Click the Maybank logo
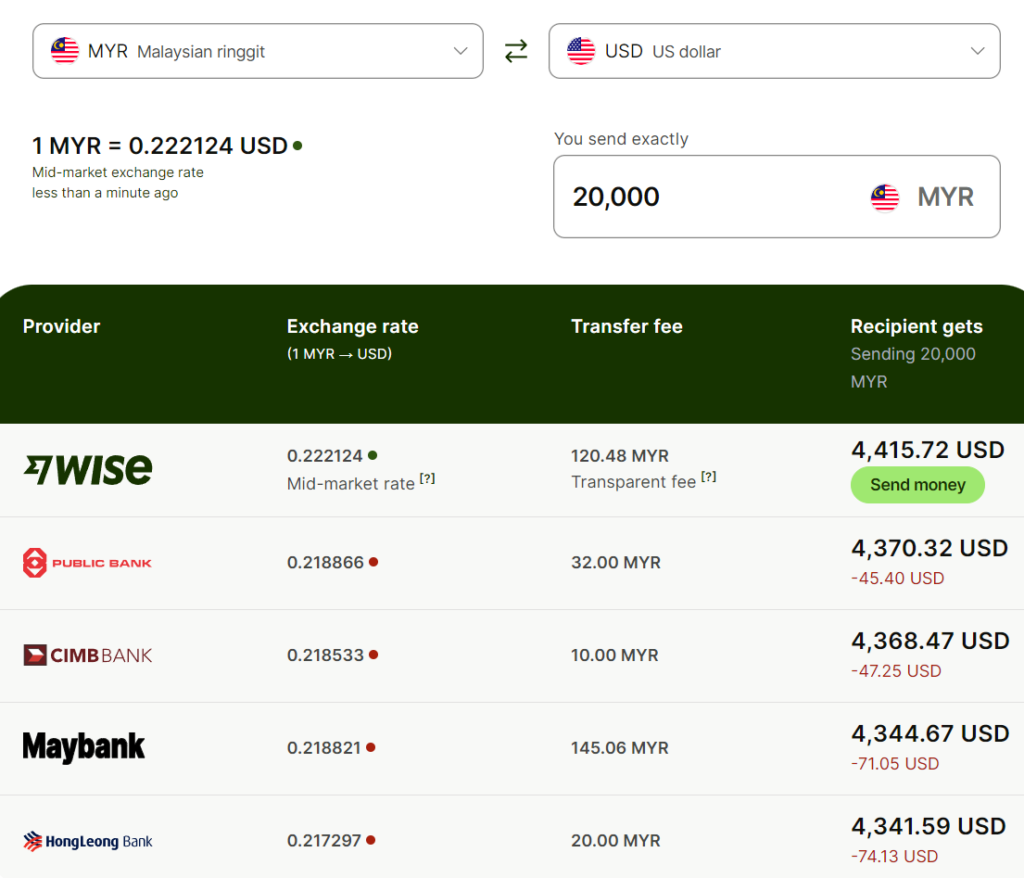1024x878 pixels. click(84, 747)
